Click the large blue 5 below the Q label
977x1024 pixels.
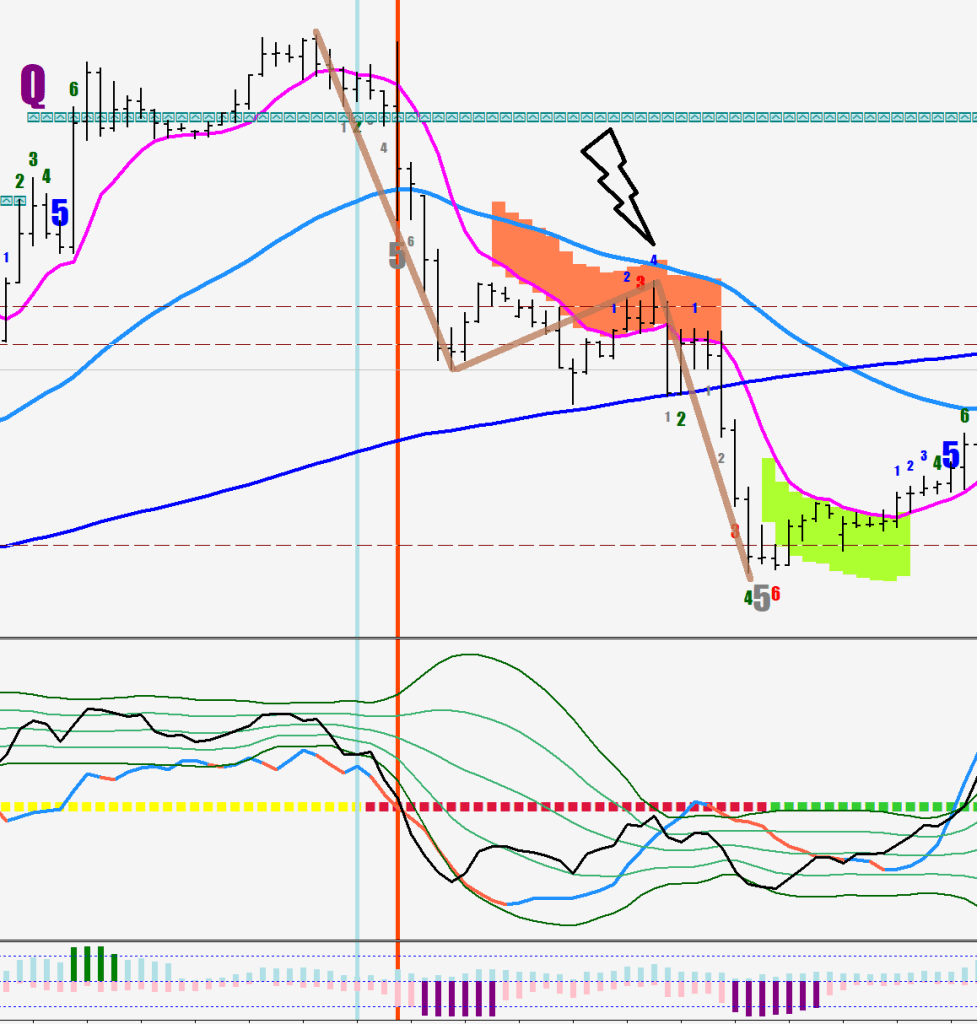click(x=60, y=213)
